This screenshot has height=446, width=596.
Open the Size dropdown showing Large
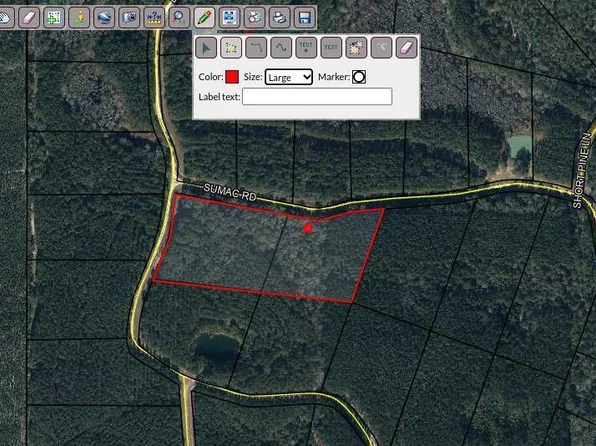click(x=289, y=77)
